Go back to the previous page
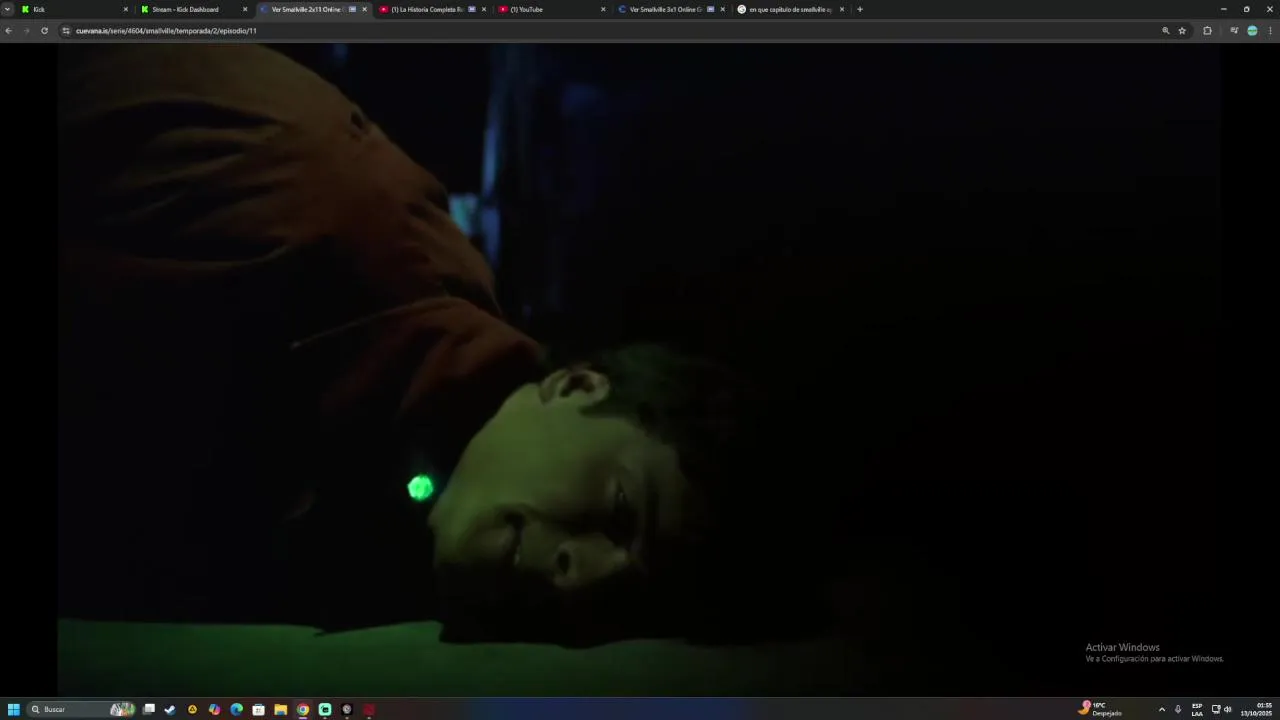Viewport: 1280px width, 720px height. click(8, 31)
